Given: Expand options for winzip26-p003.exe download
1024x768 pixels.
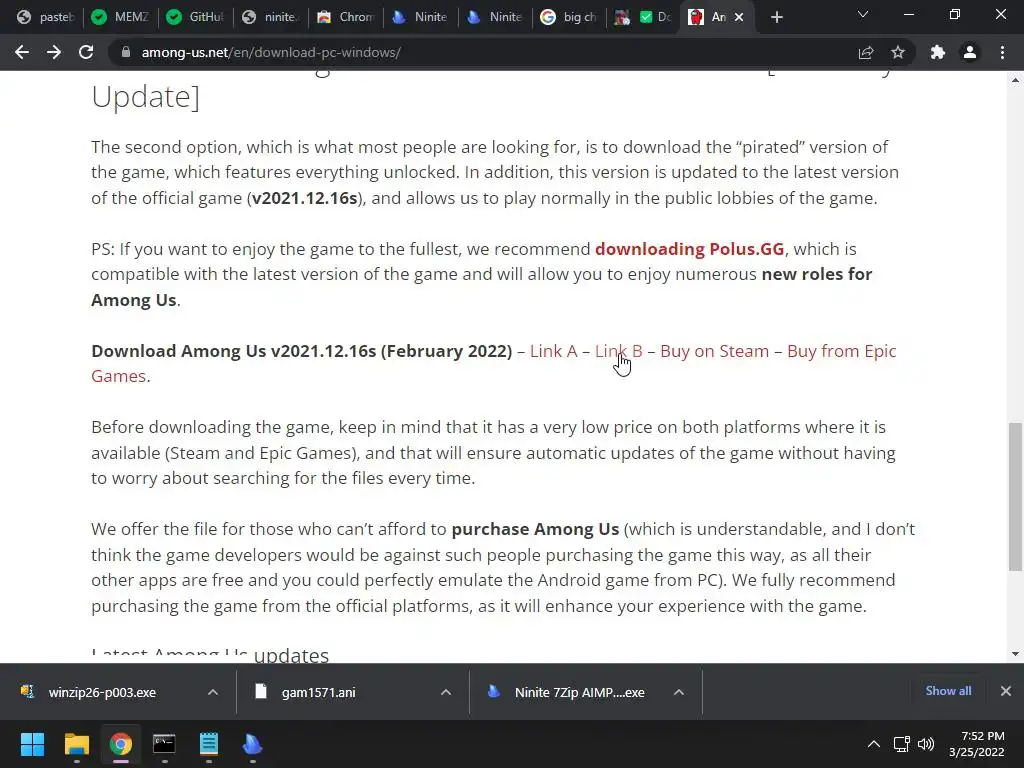Looking at the screenshot, I should tap(213, 692).
